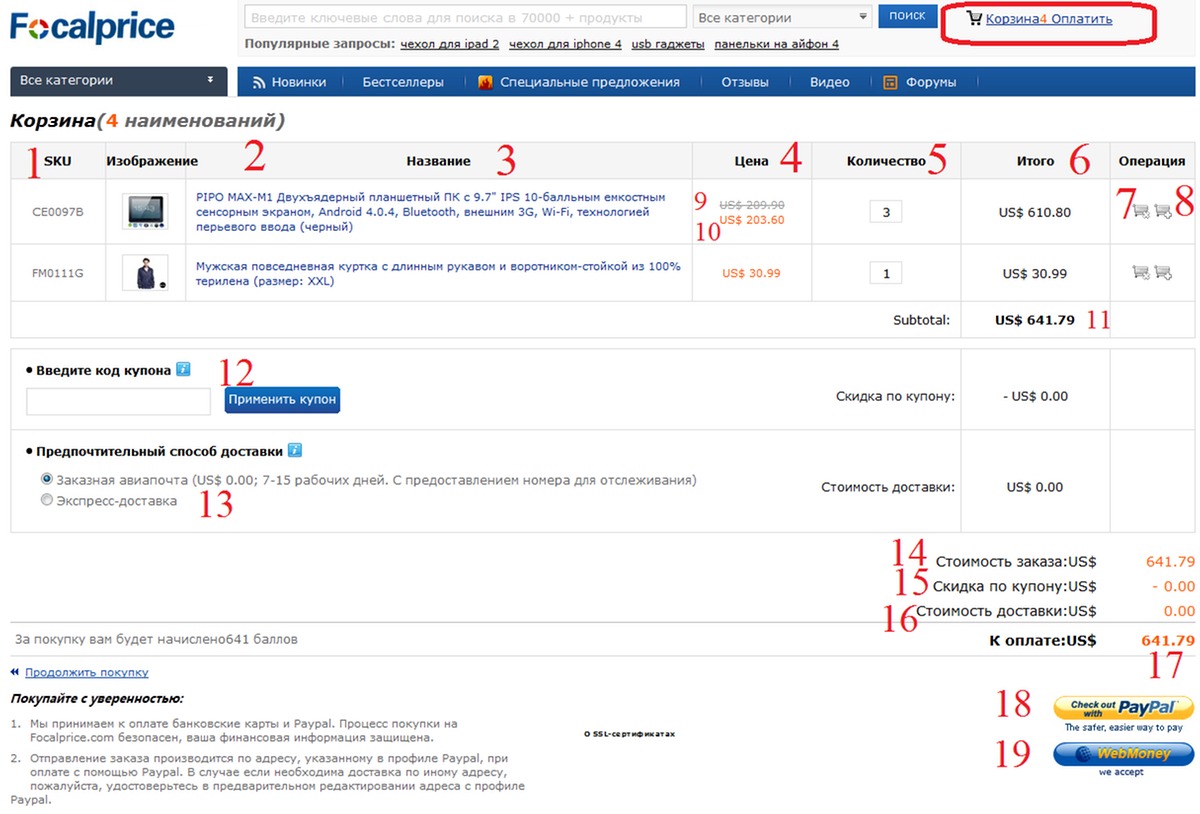Open the PIPO tablet product thumbnail
This screenshot has height=814, width=1200.
coord(145,212)
